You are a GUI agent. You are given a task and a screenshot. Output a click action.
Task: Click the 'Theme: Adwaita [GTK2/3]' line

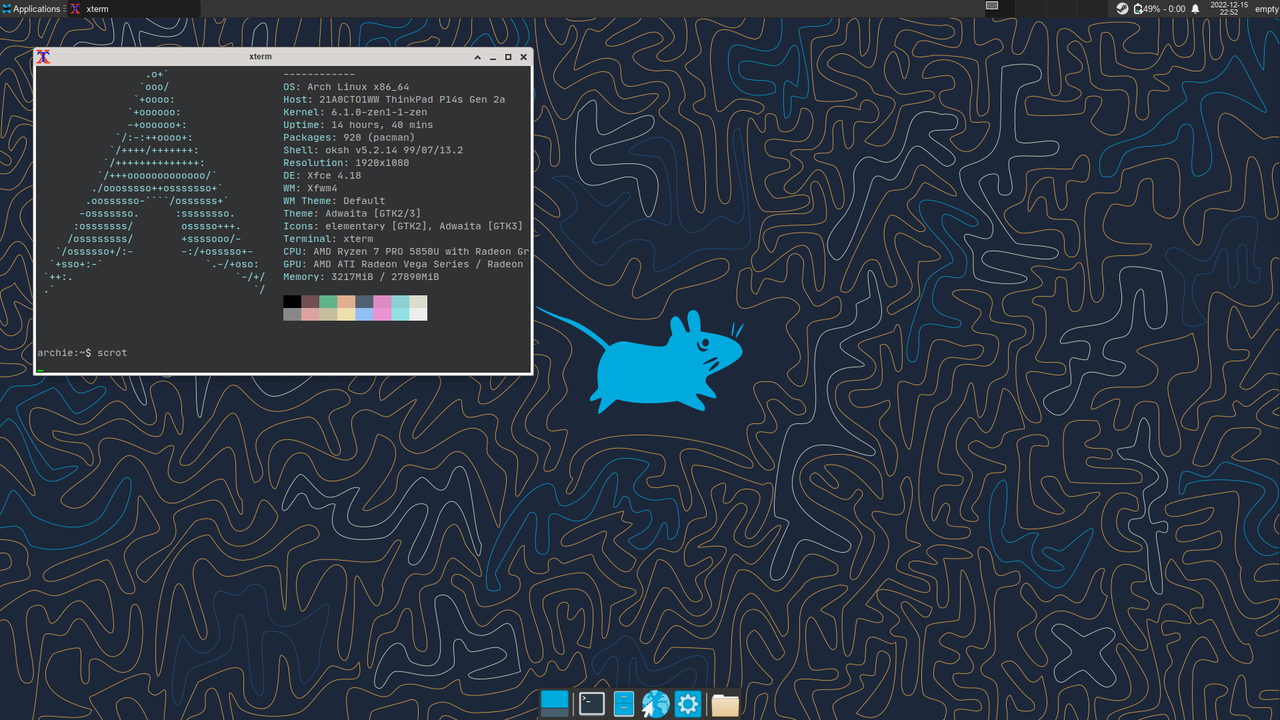pos(352,214)
